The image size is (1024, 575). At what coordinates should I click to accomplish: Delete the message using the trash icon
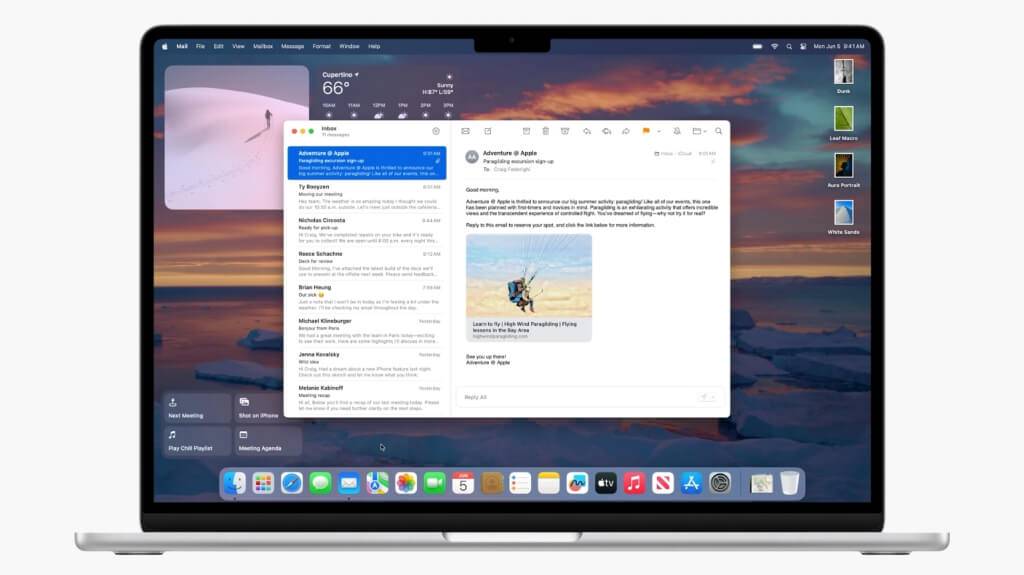[545, 131]
